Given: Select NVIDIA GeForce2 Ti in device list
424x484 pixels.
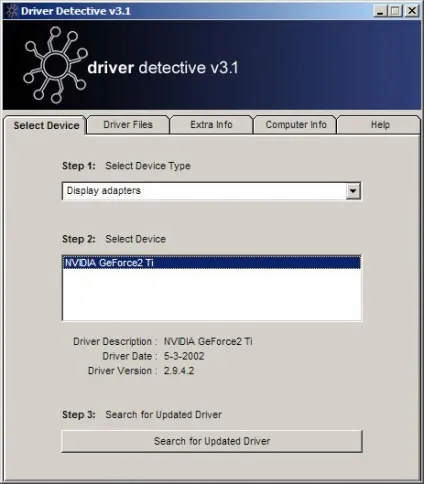Looking at the screenshot, I should coord(212,263).
